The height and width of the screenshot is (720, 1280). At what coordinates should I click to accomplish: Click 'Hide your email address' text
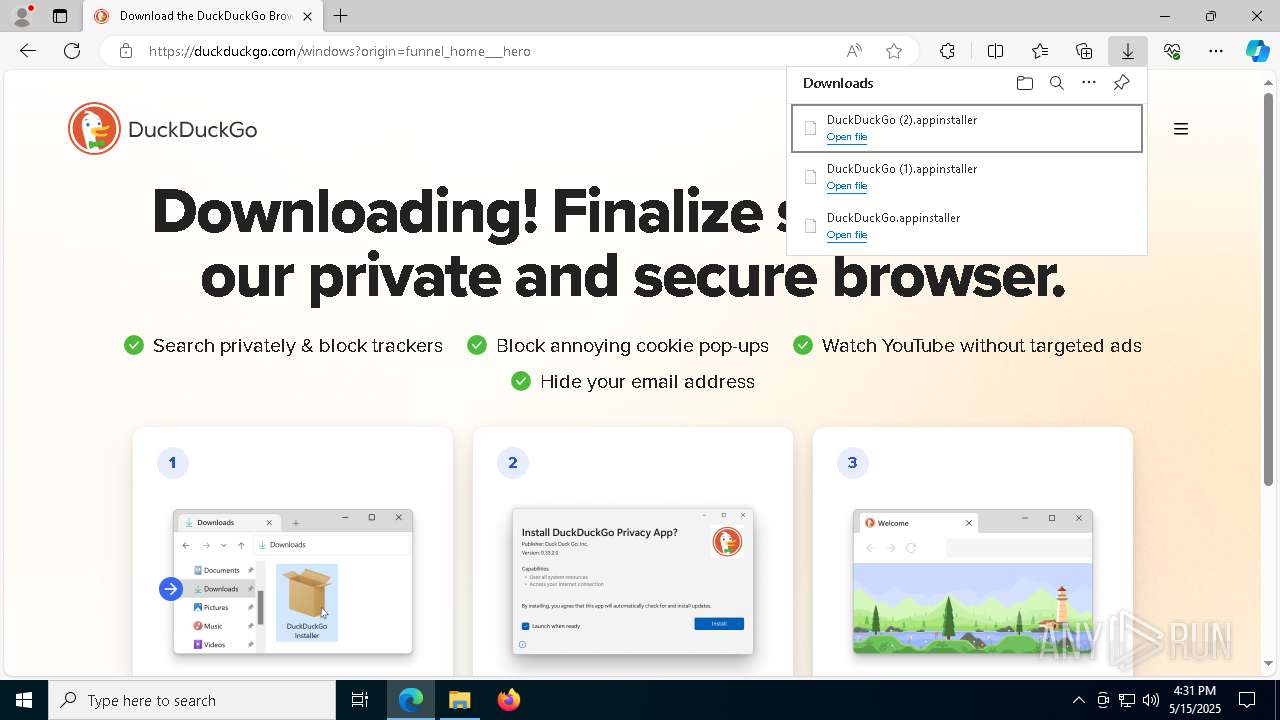tap(647, 381)
